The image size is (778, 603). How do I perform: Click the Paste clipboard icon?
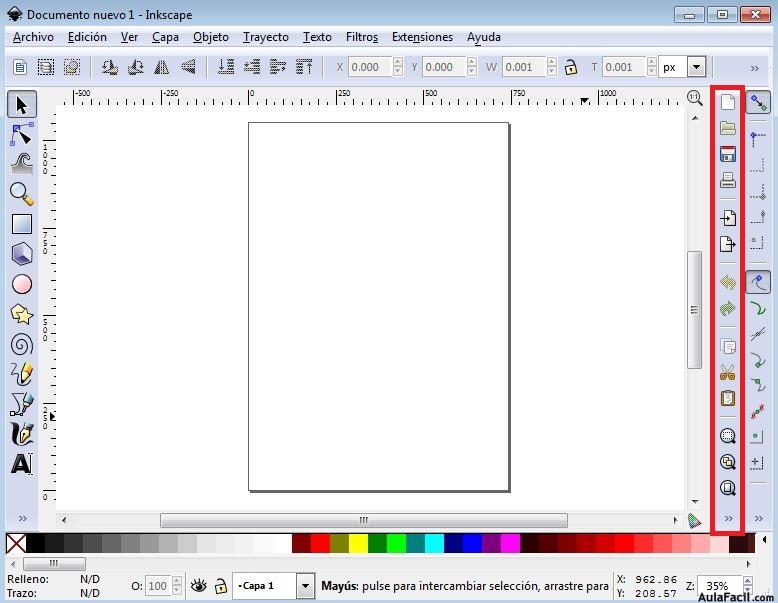[x=727, y=398]
